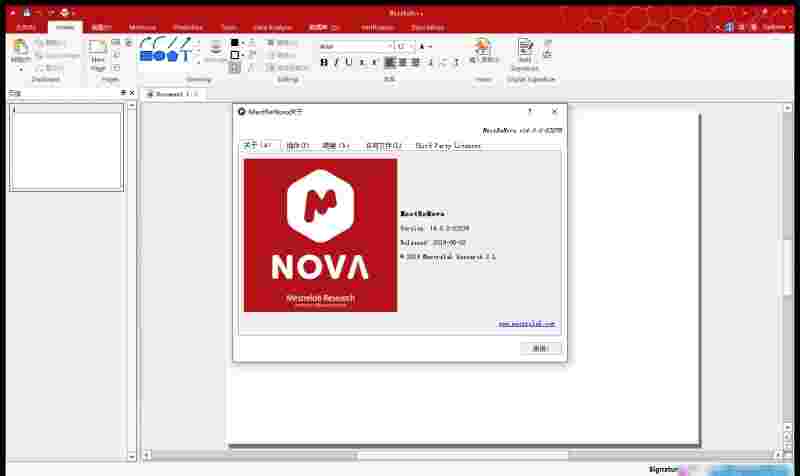The width and height of the screenshot is (800, 476).
Task: Align text left
Action: click(x=390, y=62)
